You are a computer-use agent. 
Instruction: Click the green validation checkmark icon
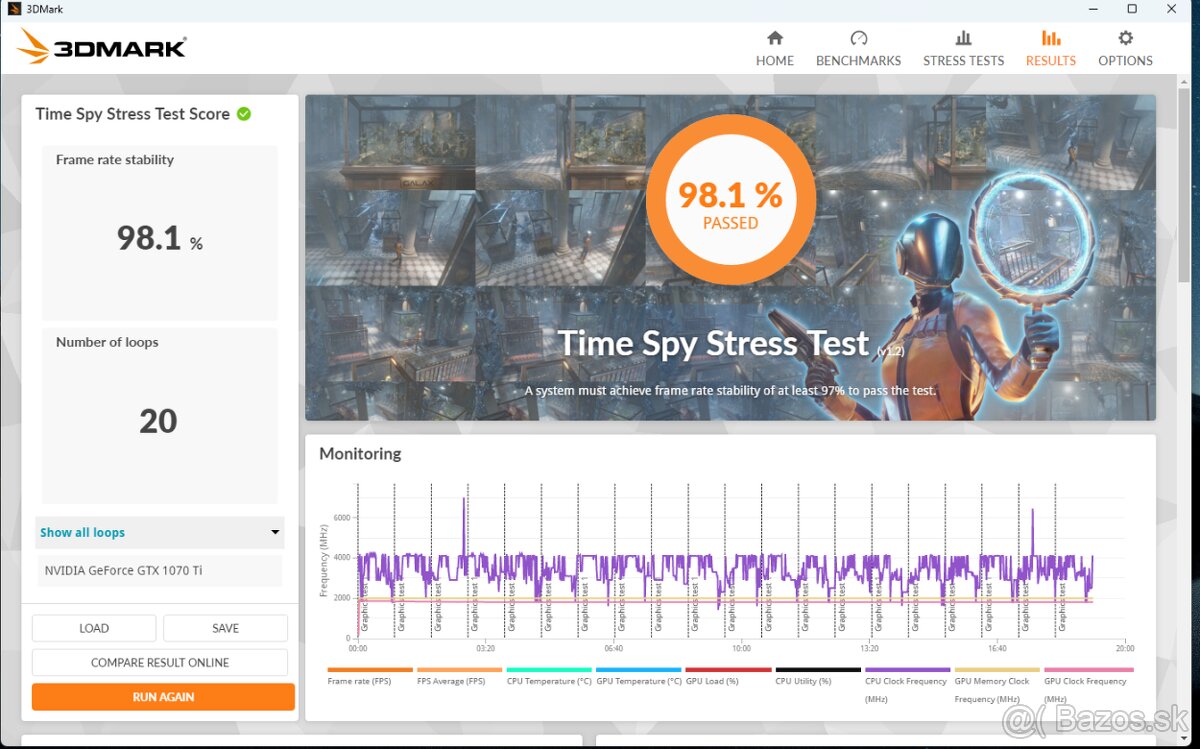244,114
